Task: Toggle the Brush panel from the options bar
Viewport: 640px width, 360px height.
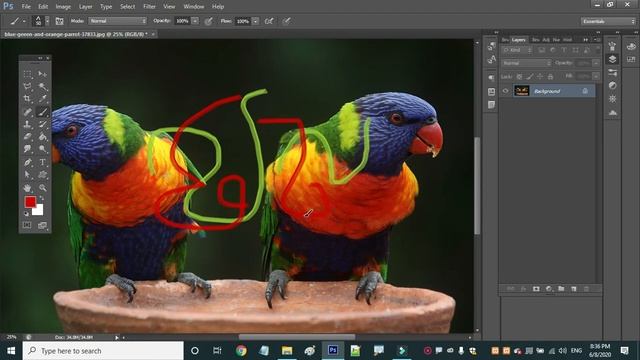Action: coord(60,21)
